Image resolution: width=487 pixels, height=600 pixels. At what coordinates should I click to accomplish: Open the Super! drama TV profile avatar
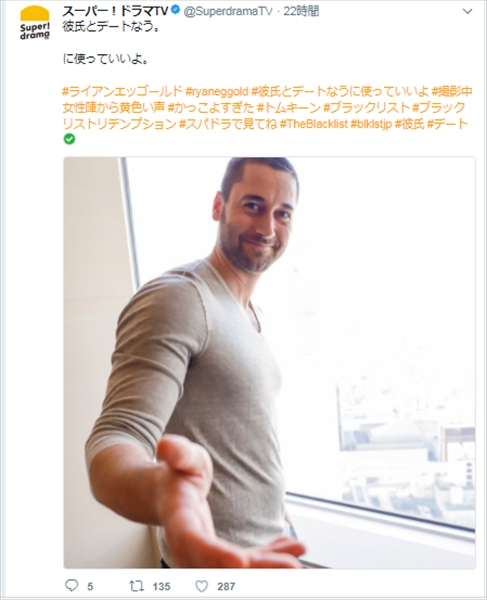click(x=35, y=23)
